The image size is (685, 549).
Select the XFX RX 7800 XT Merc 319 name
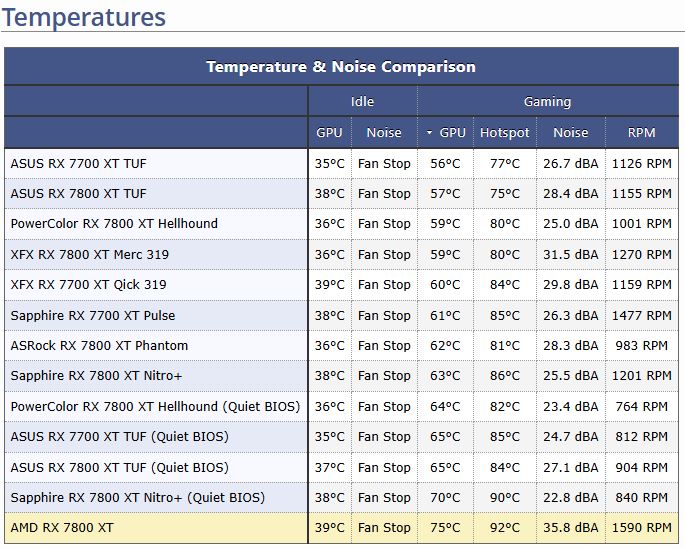90,254
